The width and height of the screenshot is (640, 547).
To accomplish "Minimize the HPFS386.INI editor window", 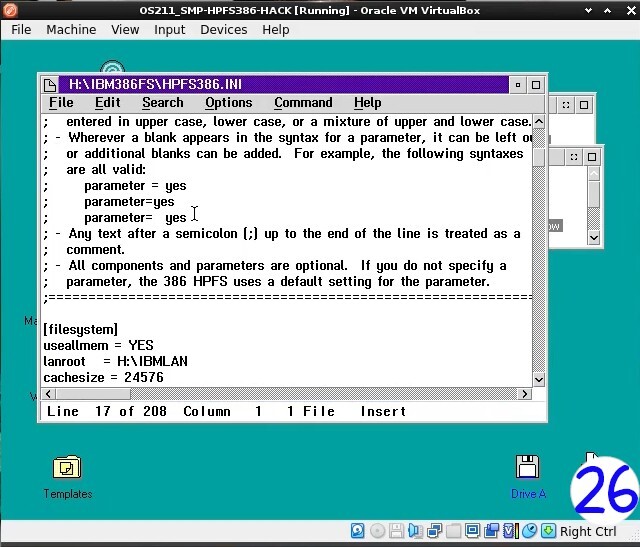I will [518, 85].
